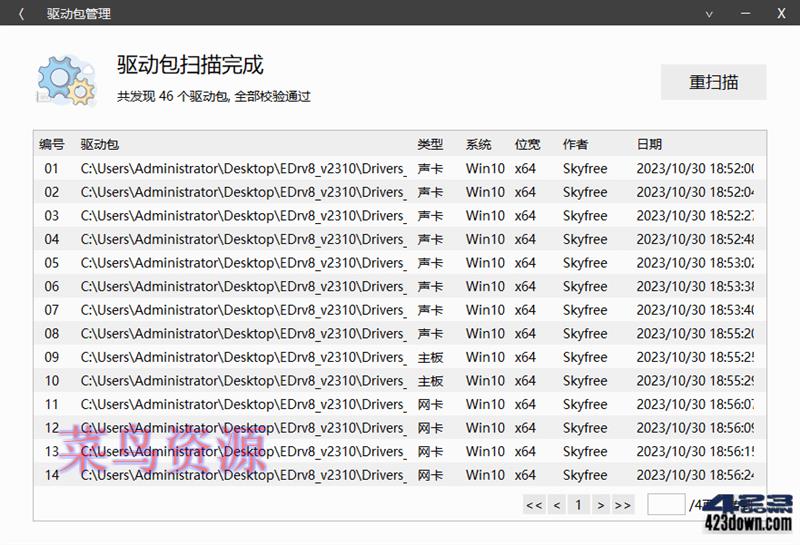Select Skyfree cell in row 13
The image size is (800, 545).
coord(585,451)
